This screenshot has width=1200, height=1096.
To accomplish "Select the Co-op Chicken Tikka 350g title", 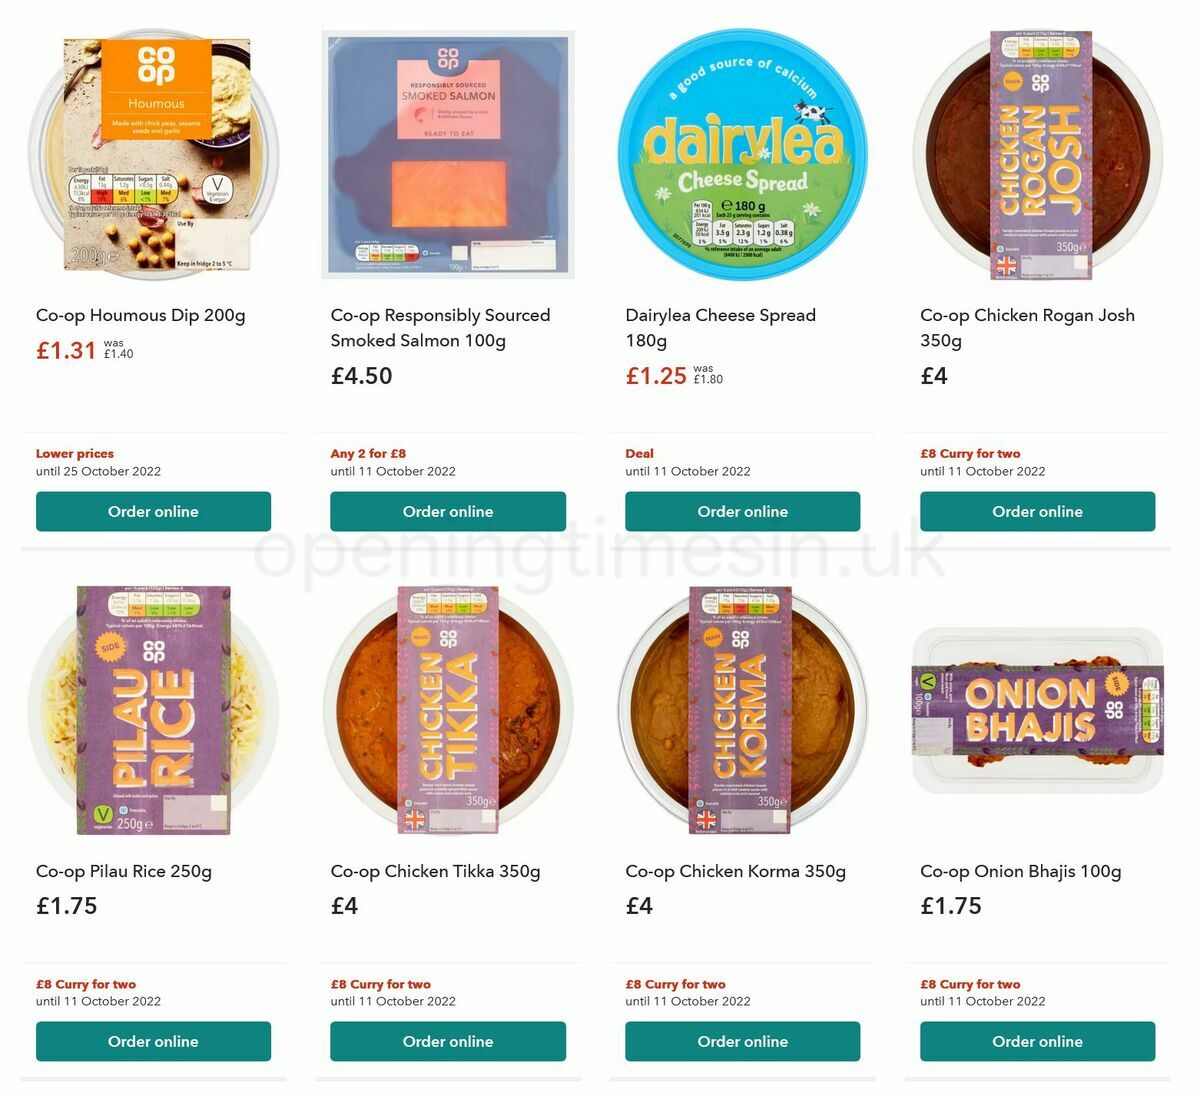I will [437, 871].
